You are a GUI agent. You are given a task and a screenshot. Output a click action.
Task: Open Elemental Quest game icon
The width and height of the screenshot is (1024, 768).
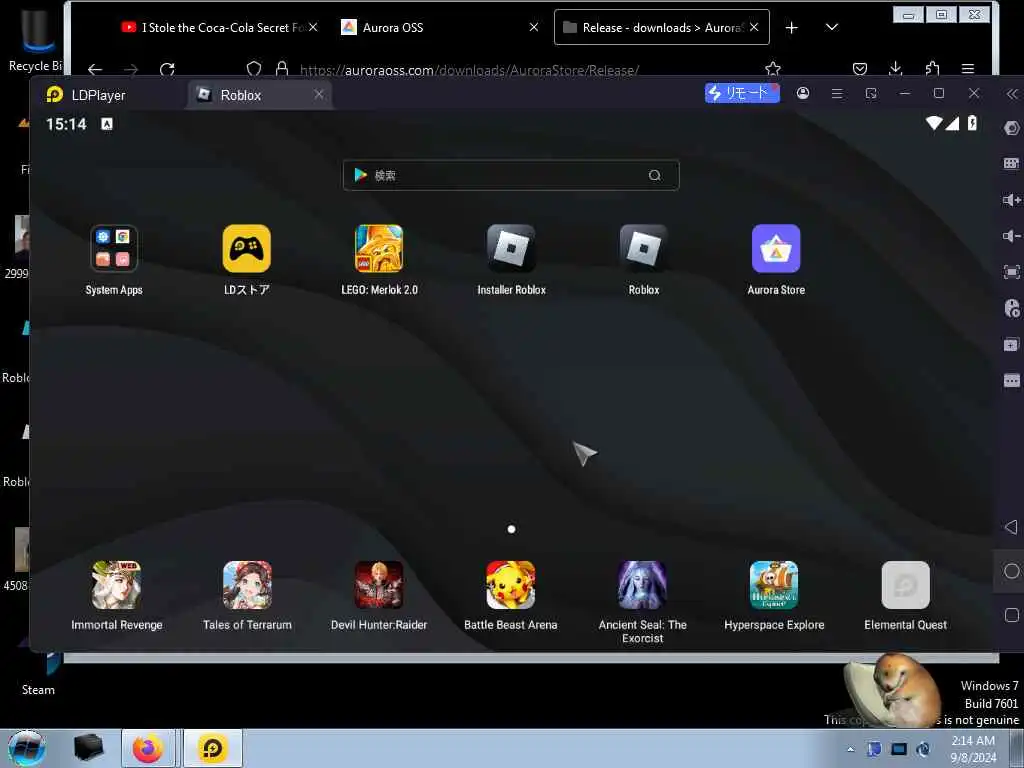(x=905, y=585)
